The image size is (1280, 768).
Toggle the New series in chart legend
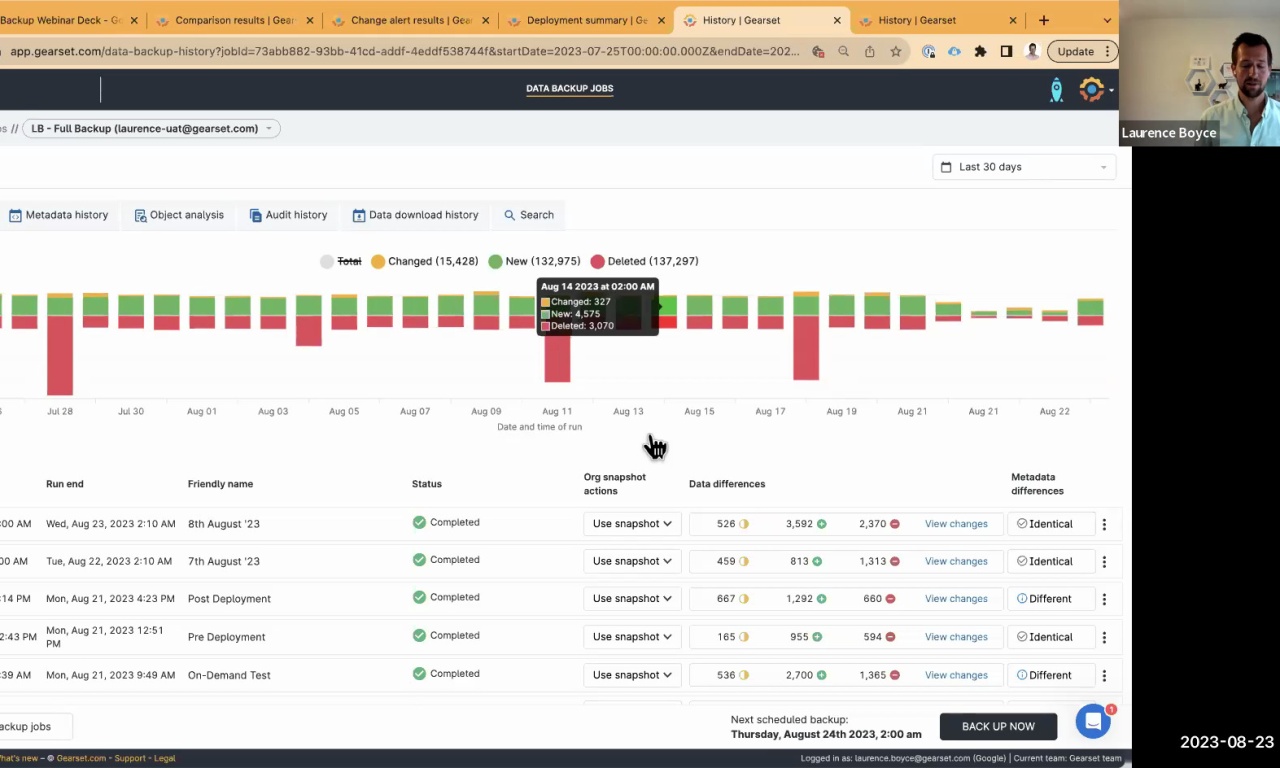pos(534,261)
